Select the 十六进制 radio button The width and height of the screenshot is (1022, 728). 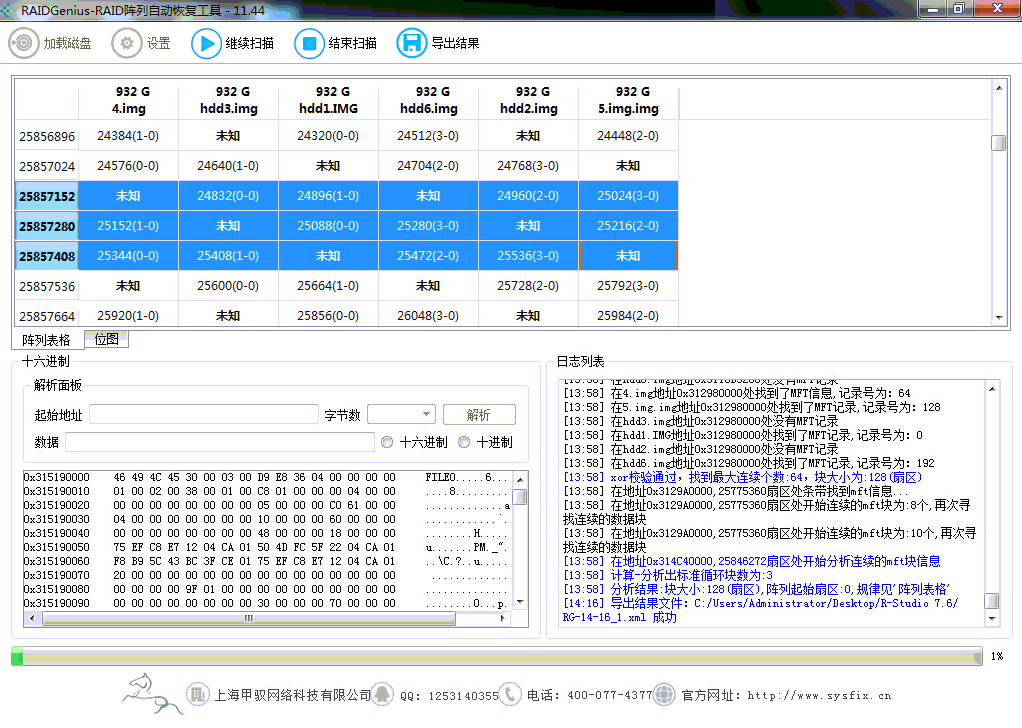tap(387, 442)
